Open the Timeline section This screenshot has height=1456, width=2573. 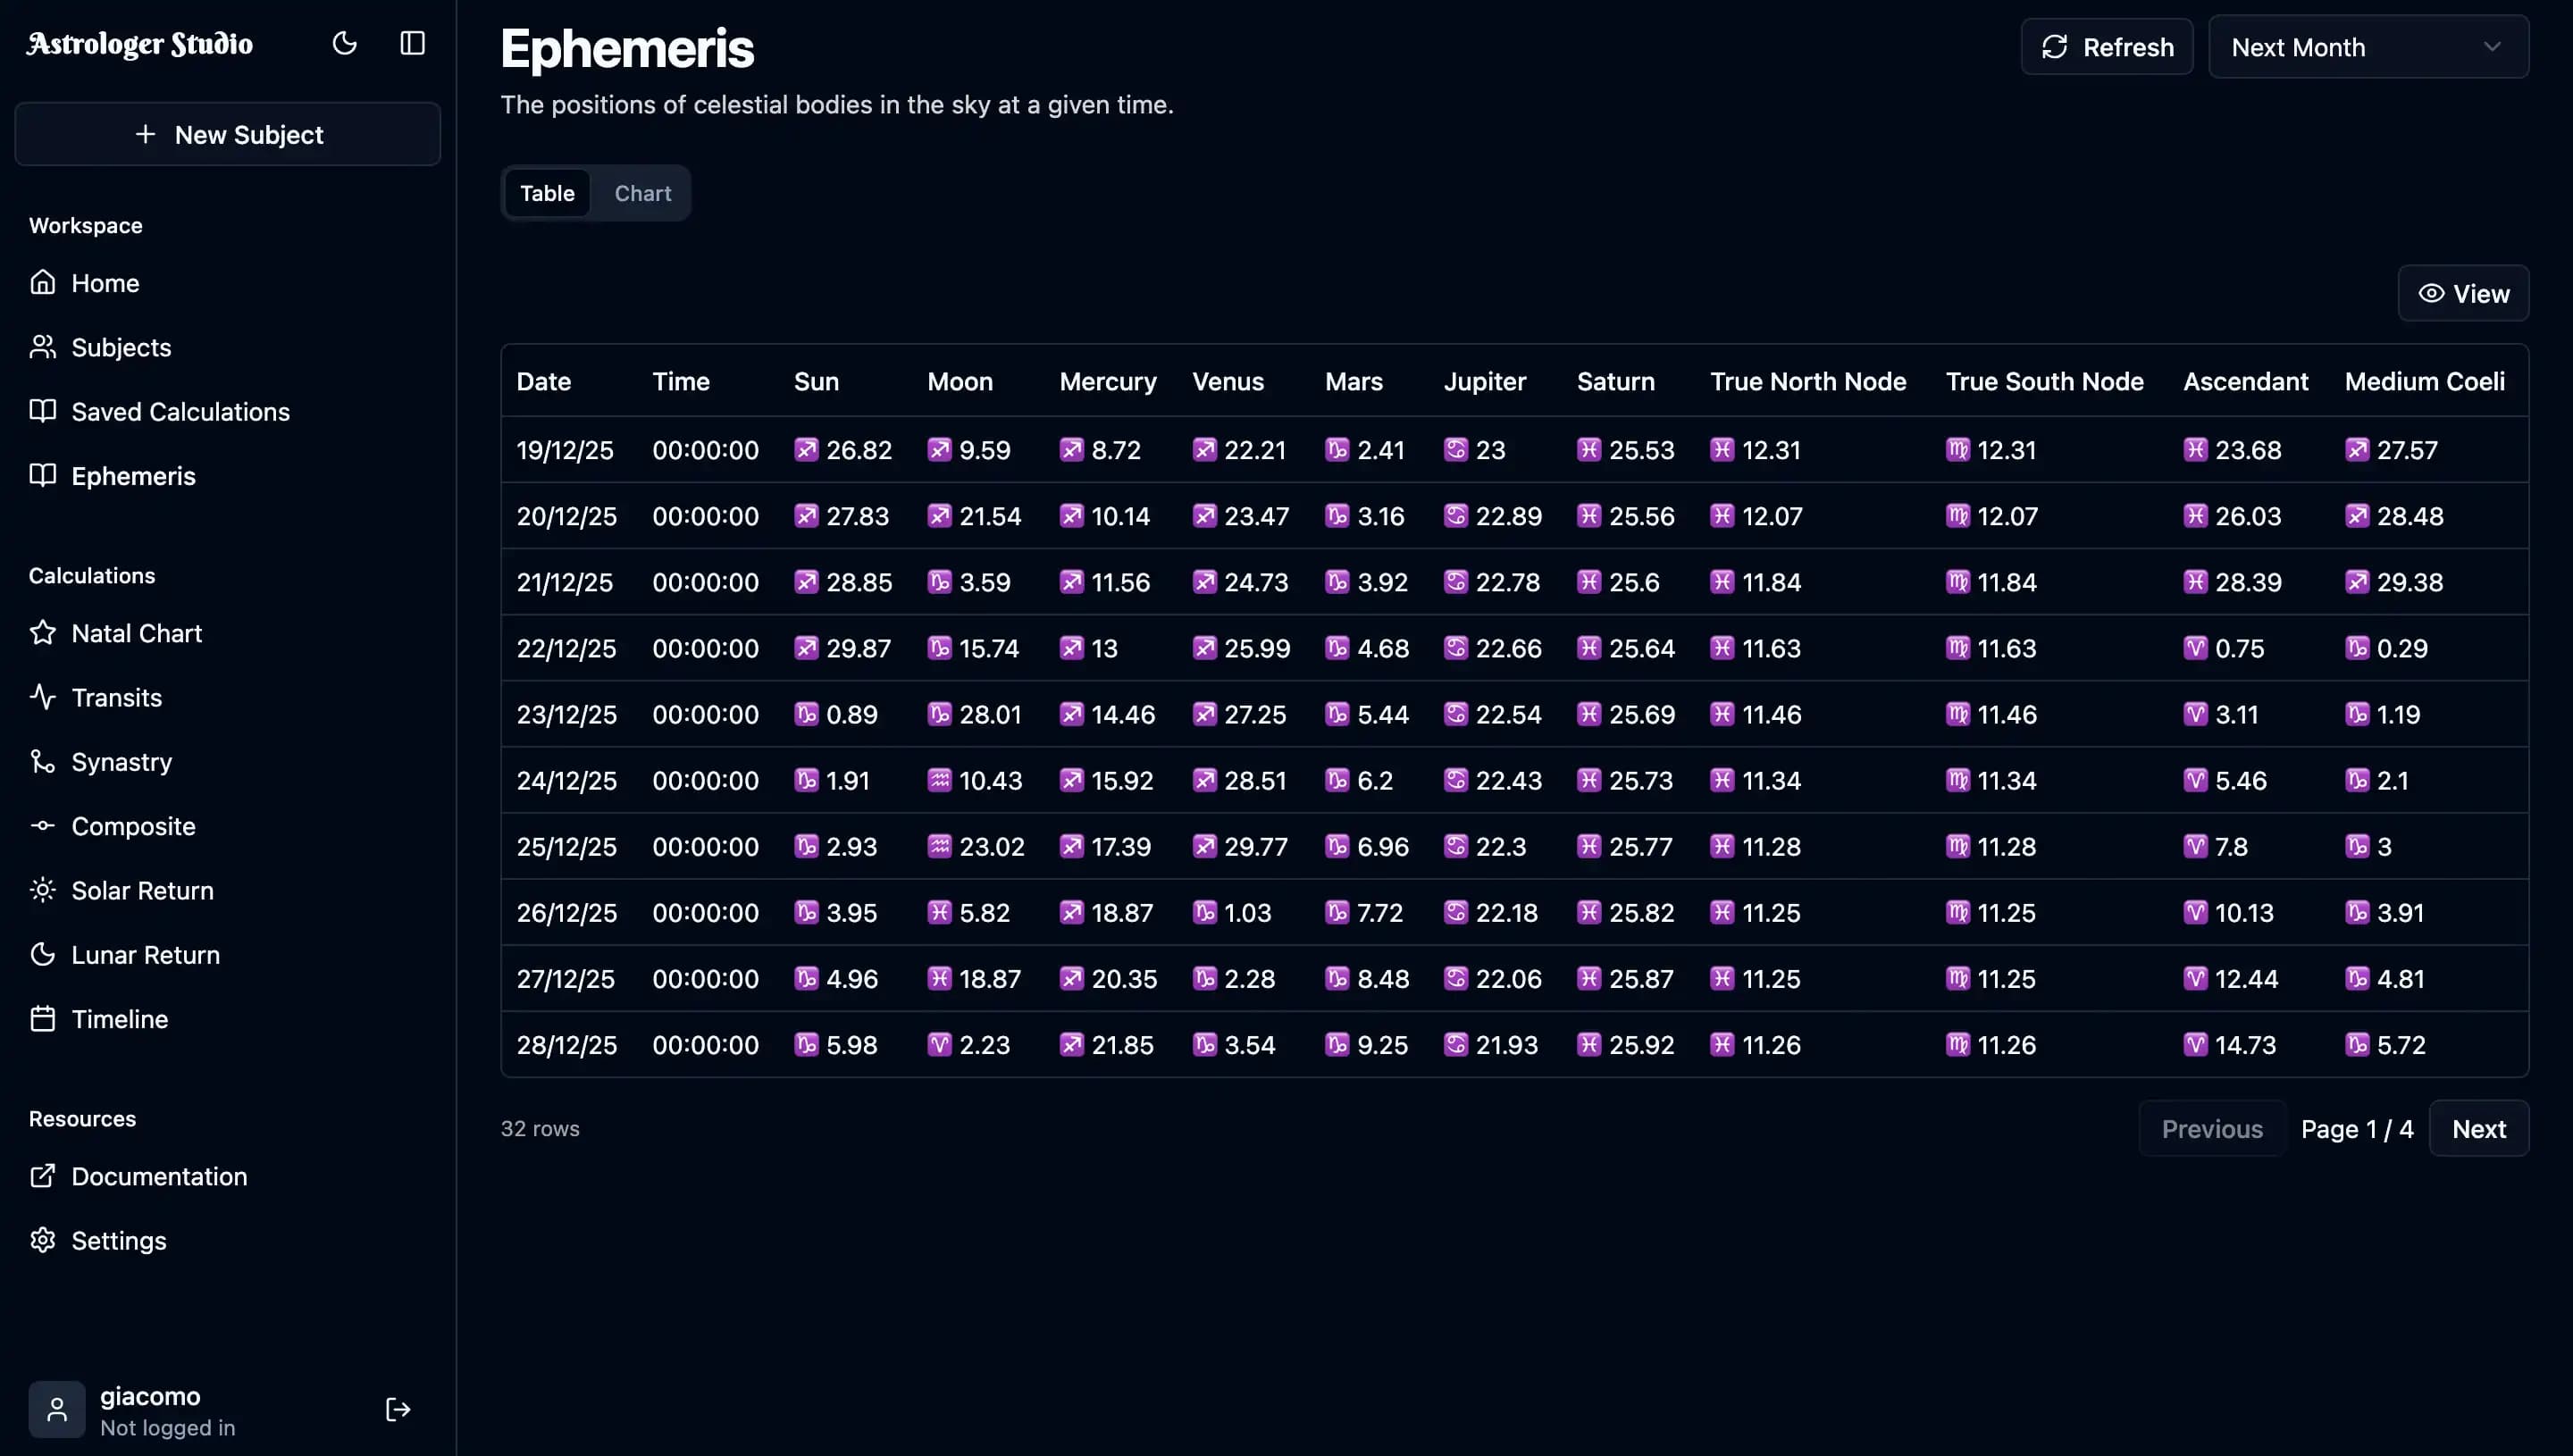(119, 1018)
